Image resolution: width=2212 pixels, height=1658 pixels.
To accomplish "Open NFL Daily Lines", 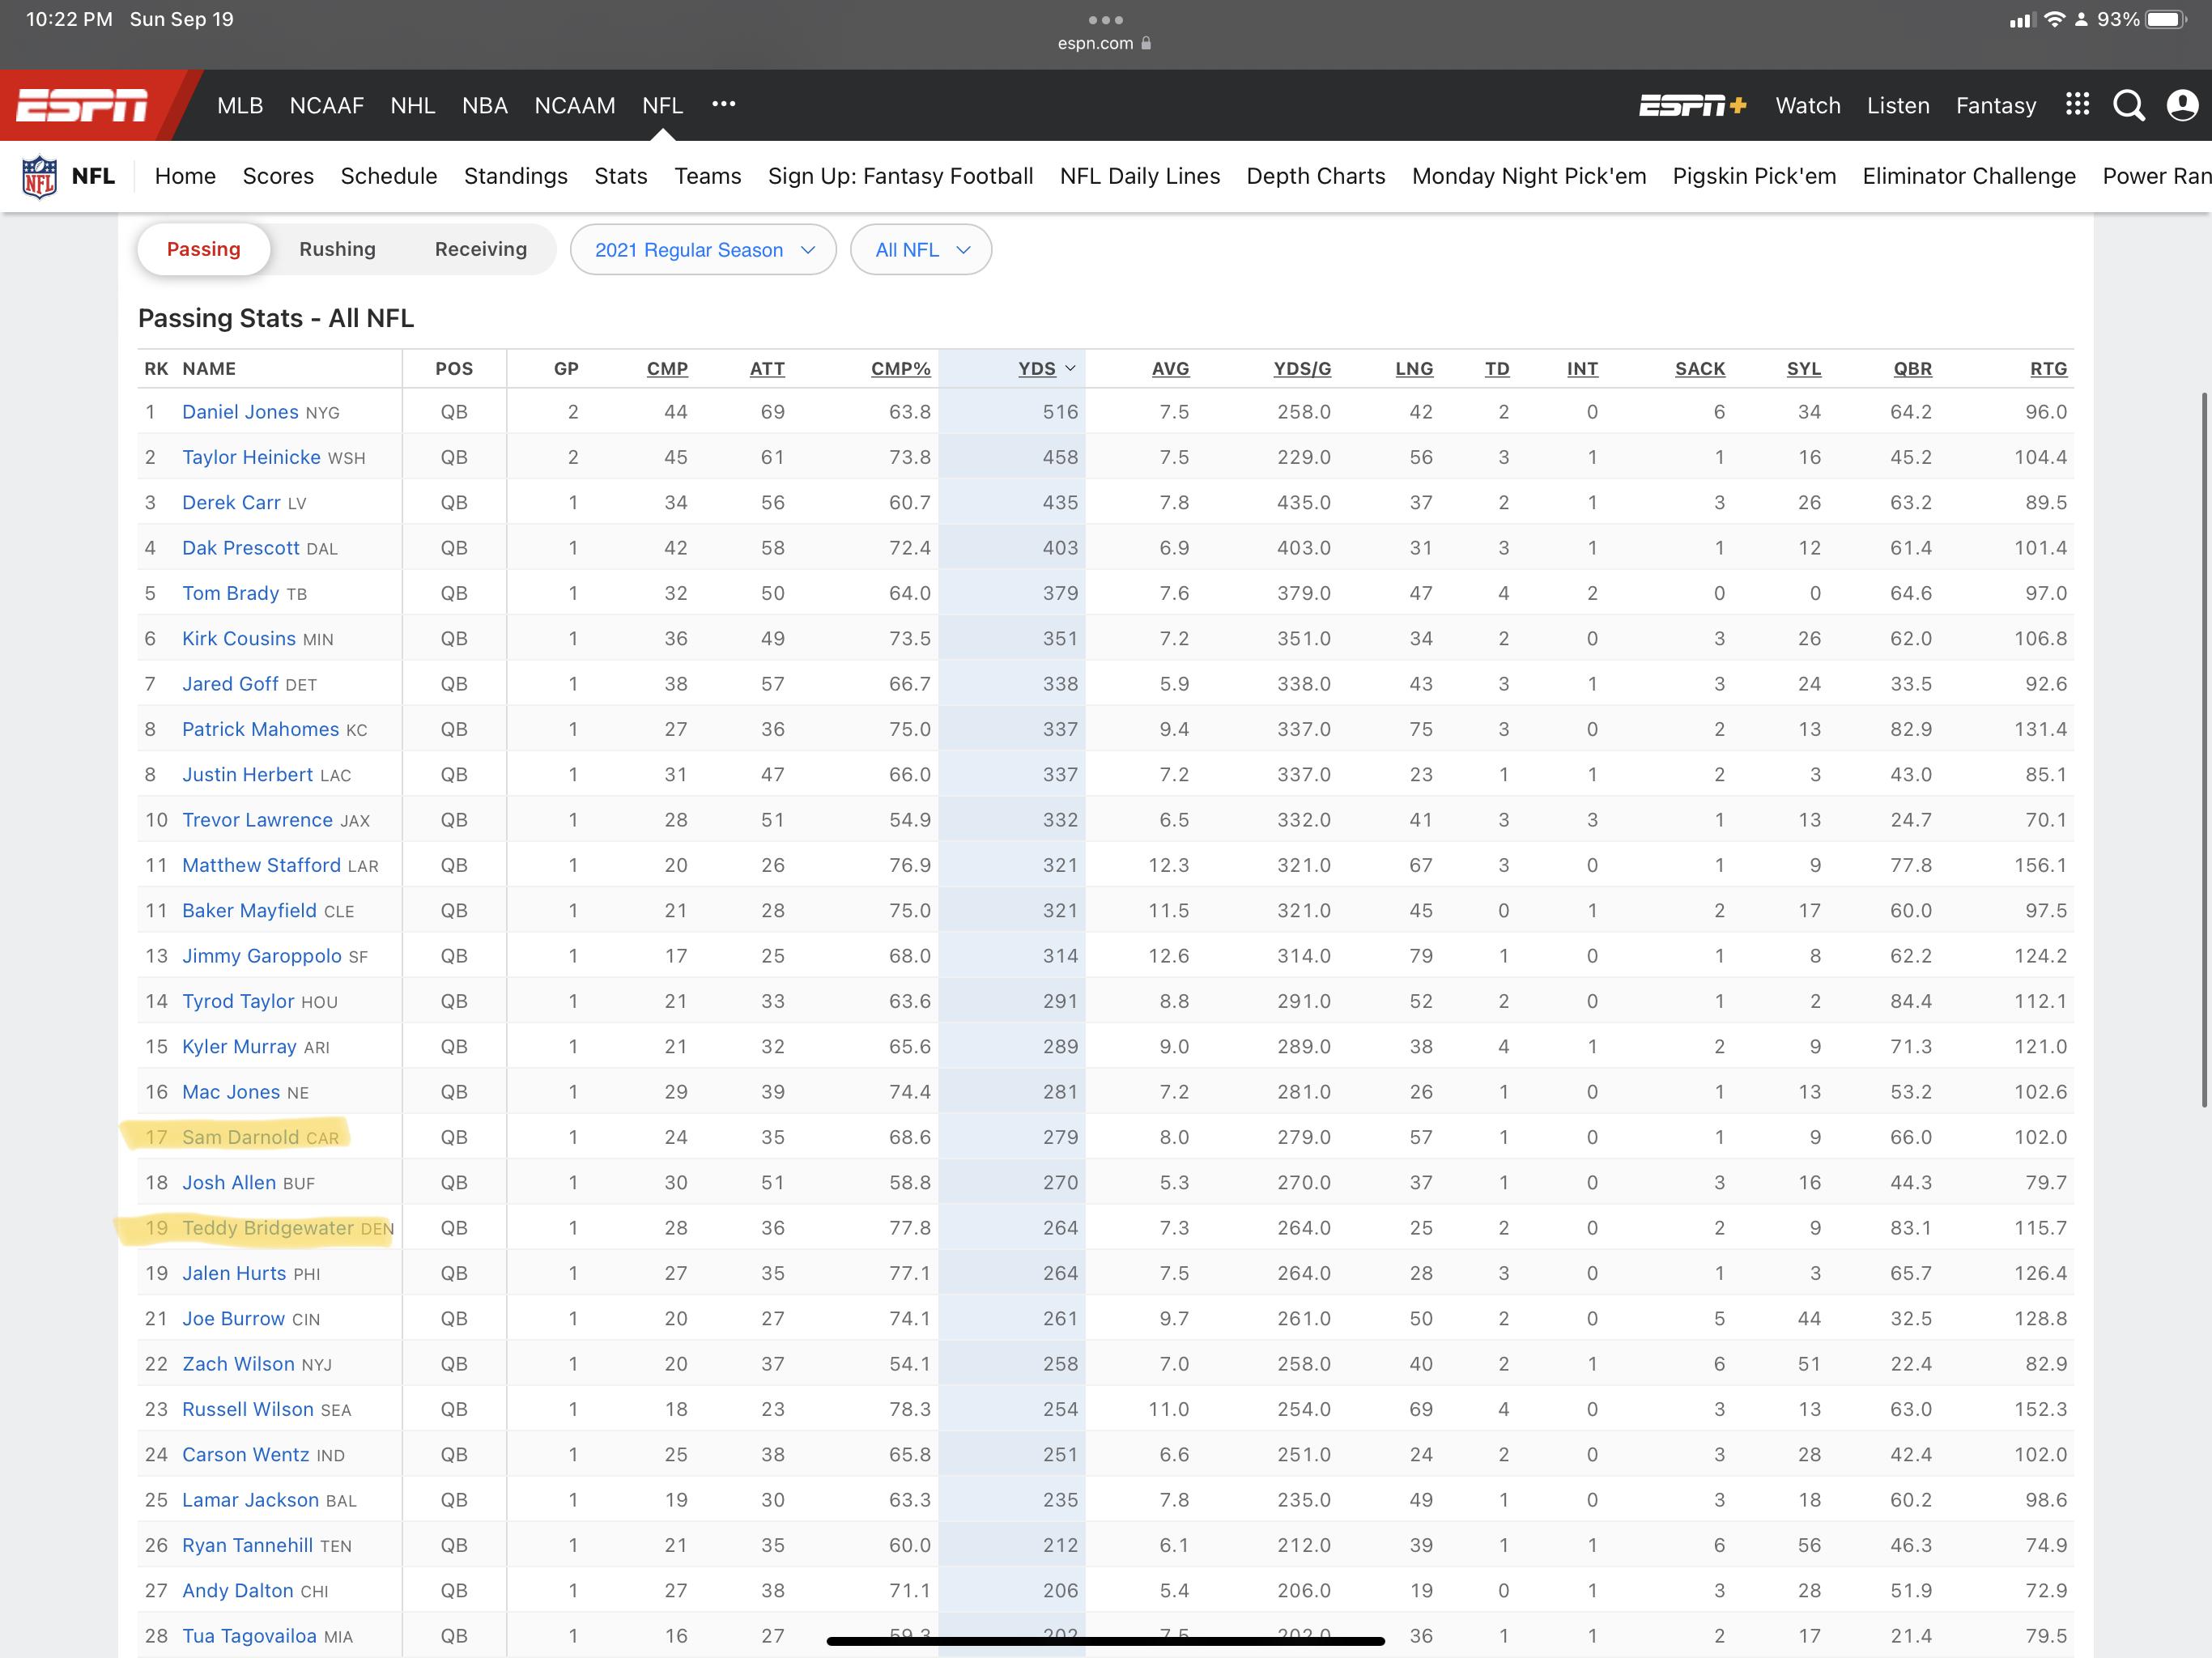I will click(1139, 176).
